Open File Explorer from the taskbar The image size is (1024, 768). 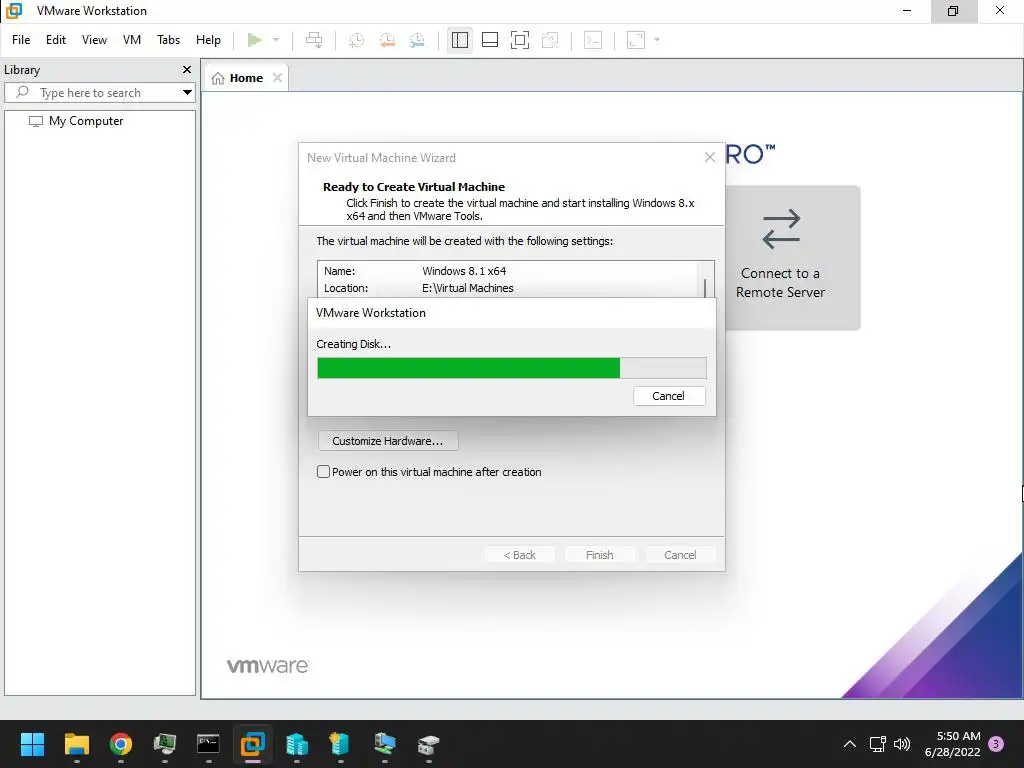(x=76, y=744)
